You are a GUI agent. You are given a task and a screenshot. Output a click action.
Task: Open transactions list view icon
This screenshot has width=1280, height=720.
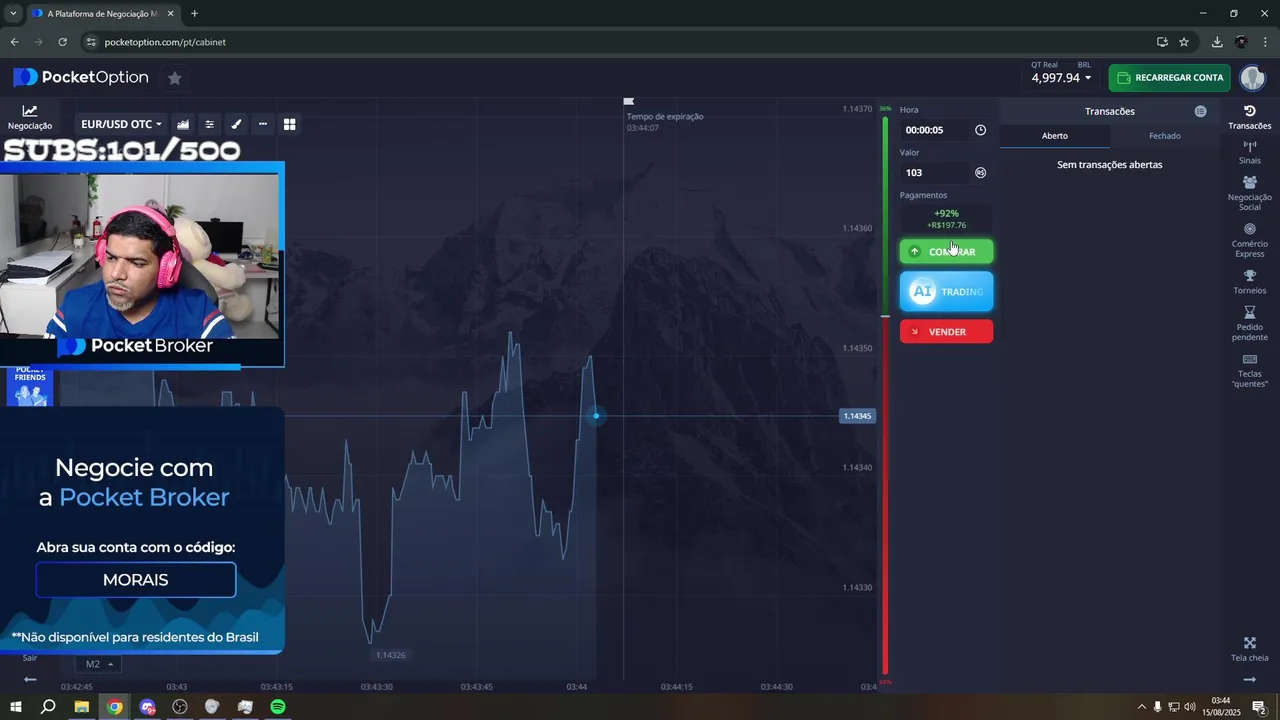tap(1200, 111)
